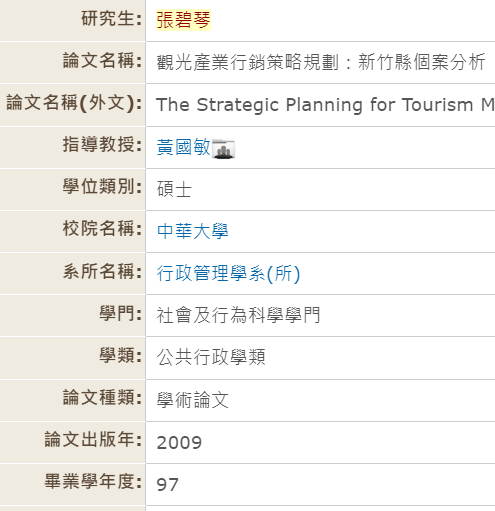Open the 行政管理學系(所) department link
The height and width of the screenshot is (511, 495).
click(229, 273)
